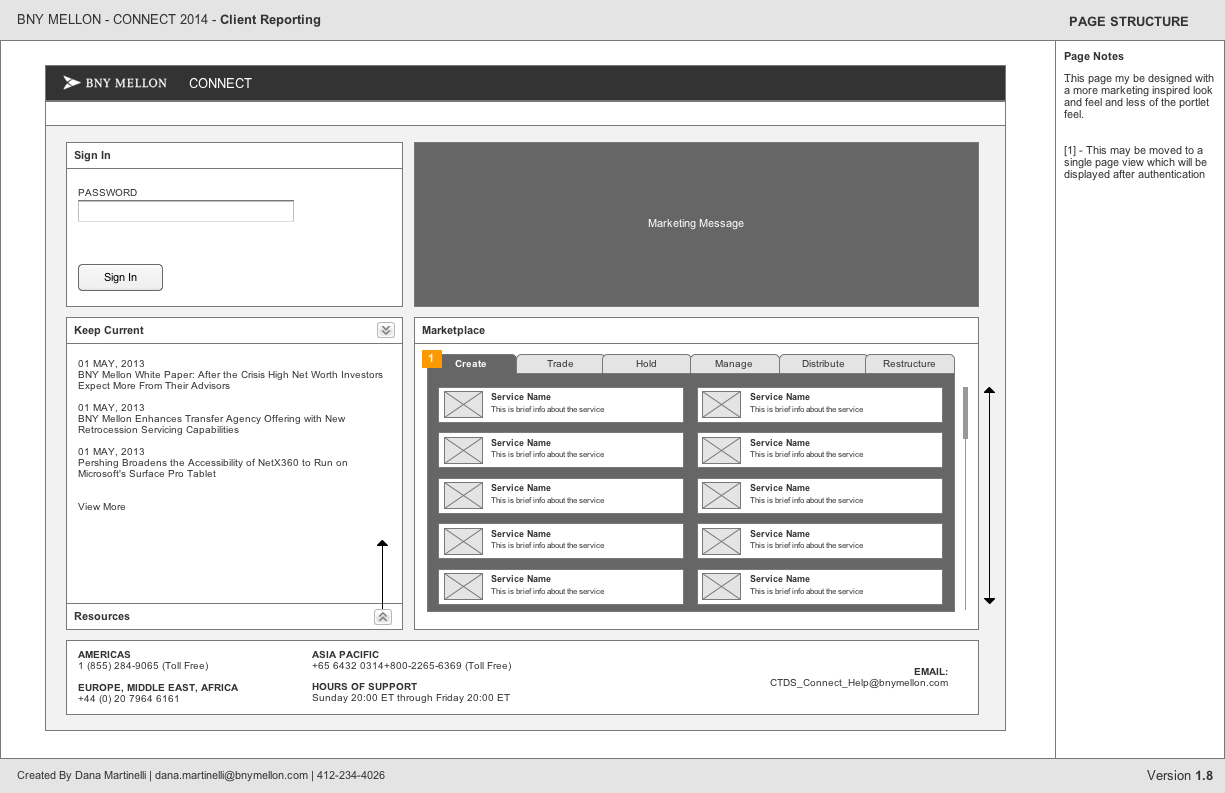Click third row left service image placeholder

[x=463, y=496]
